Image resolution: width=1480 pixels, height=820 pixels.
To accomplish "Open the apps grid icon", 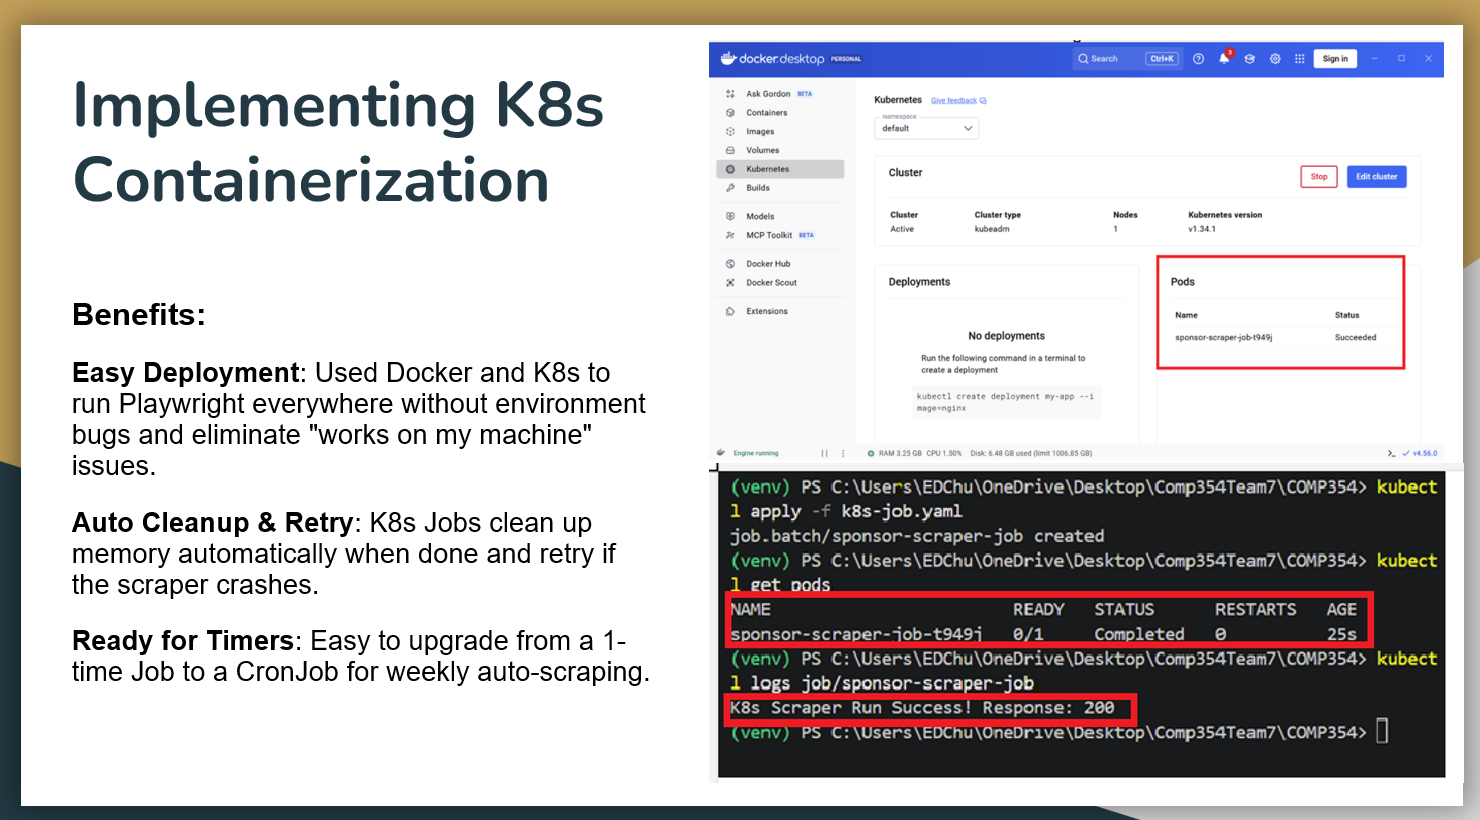I will (x=1300, y=59).
